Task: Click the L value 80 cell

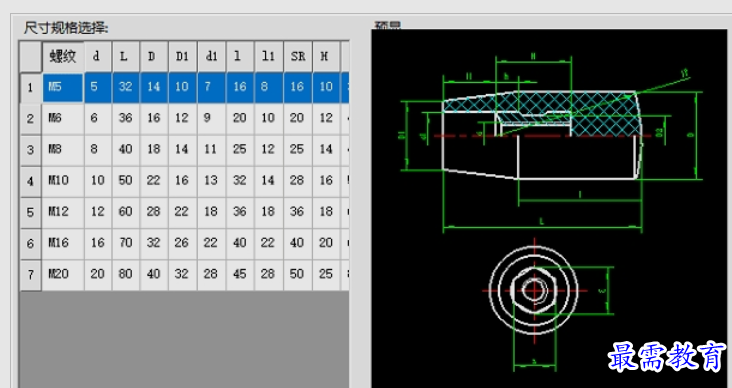Action: click(x=126, y=274)
